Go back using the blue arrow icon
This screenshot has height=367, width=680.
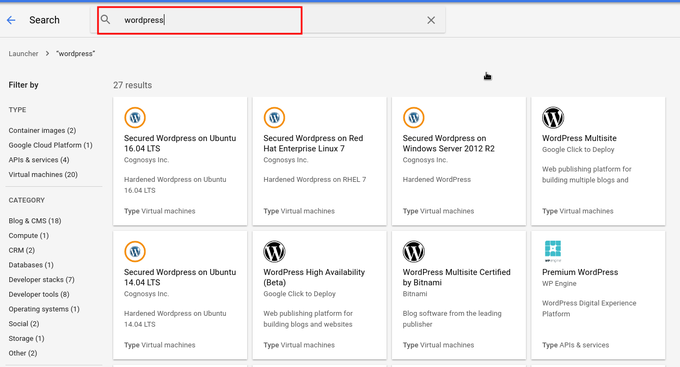point(11,20)
